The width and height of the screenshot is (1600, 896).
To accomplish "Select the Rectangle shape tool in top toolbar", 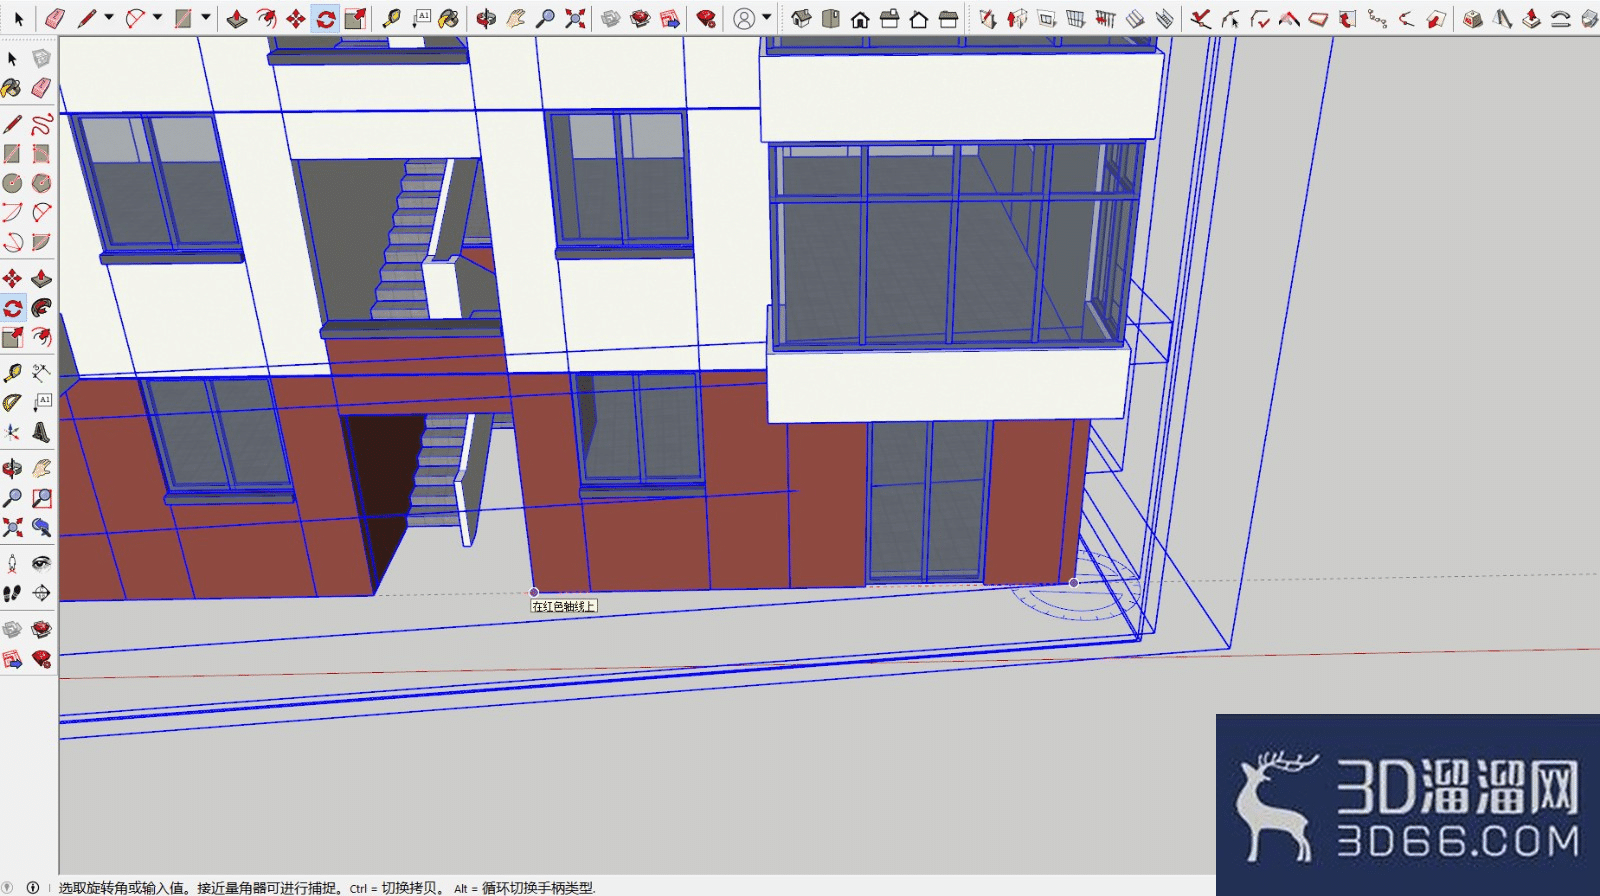I will point(183,18).
